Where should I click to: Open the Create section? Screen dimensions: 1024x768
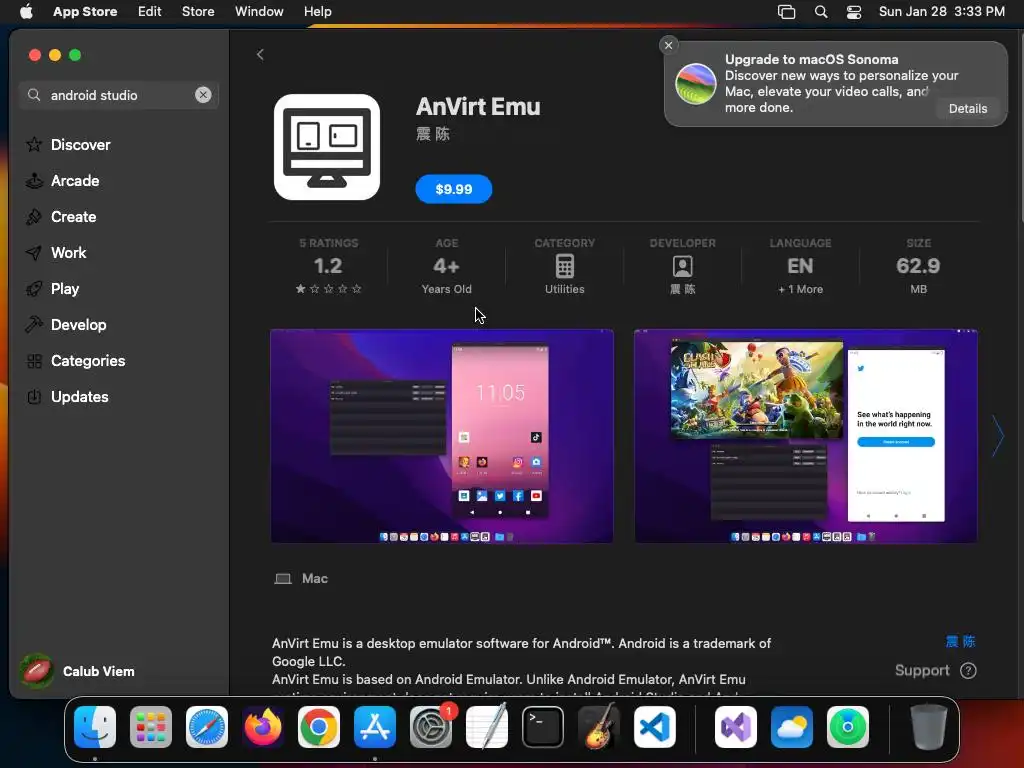[73, 217]
